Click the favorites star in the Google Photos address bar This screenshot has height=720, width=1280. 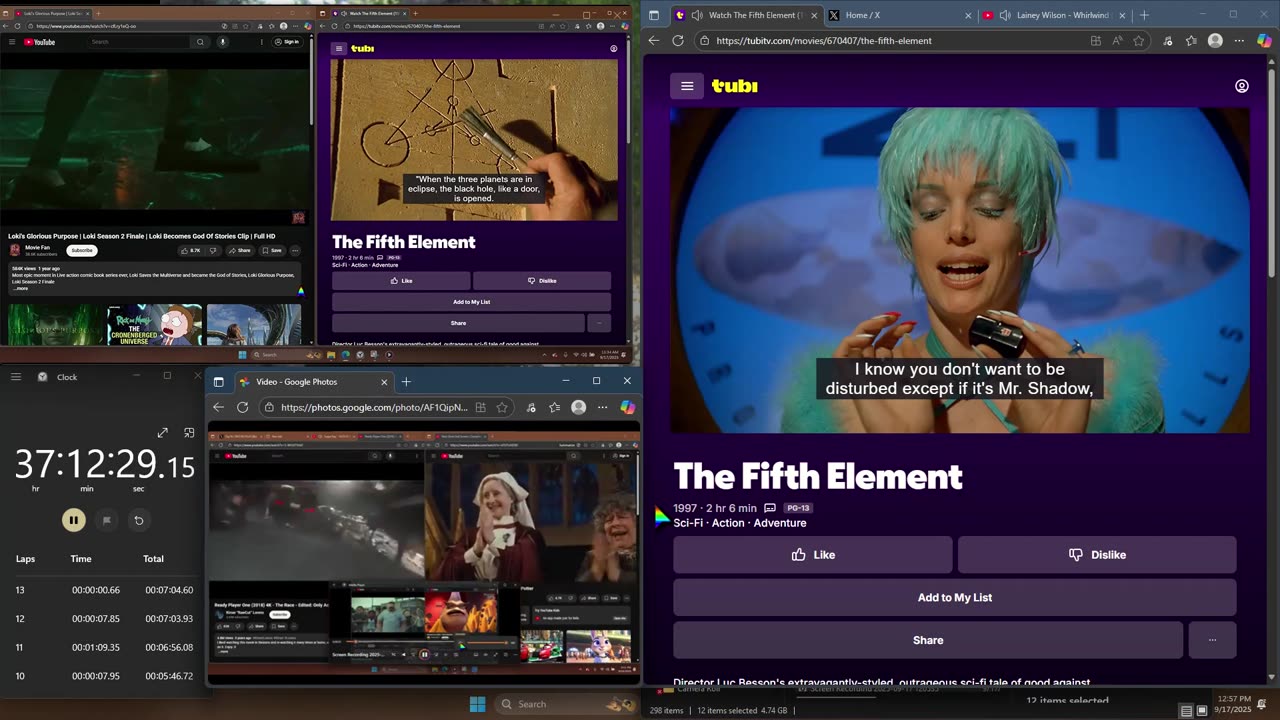coord(502,407)
